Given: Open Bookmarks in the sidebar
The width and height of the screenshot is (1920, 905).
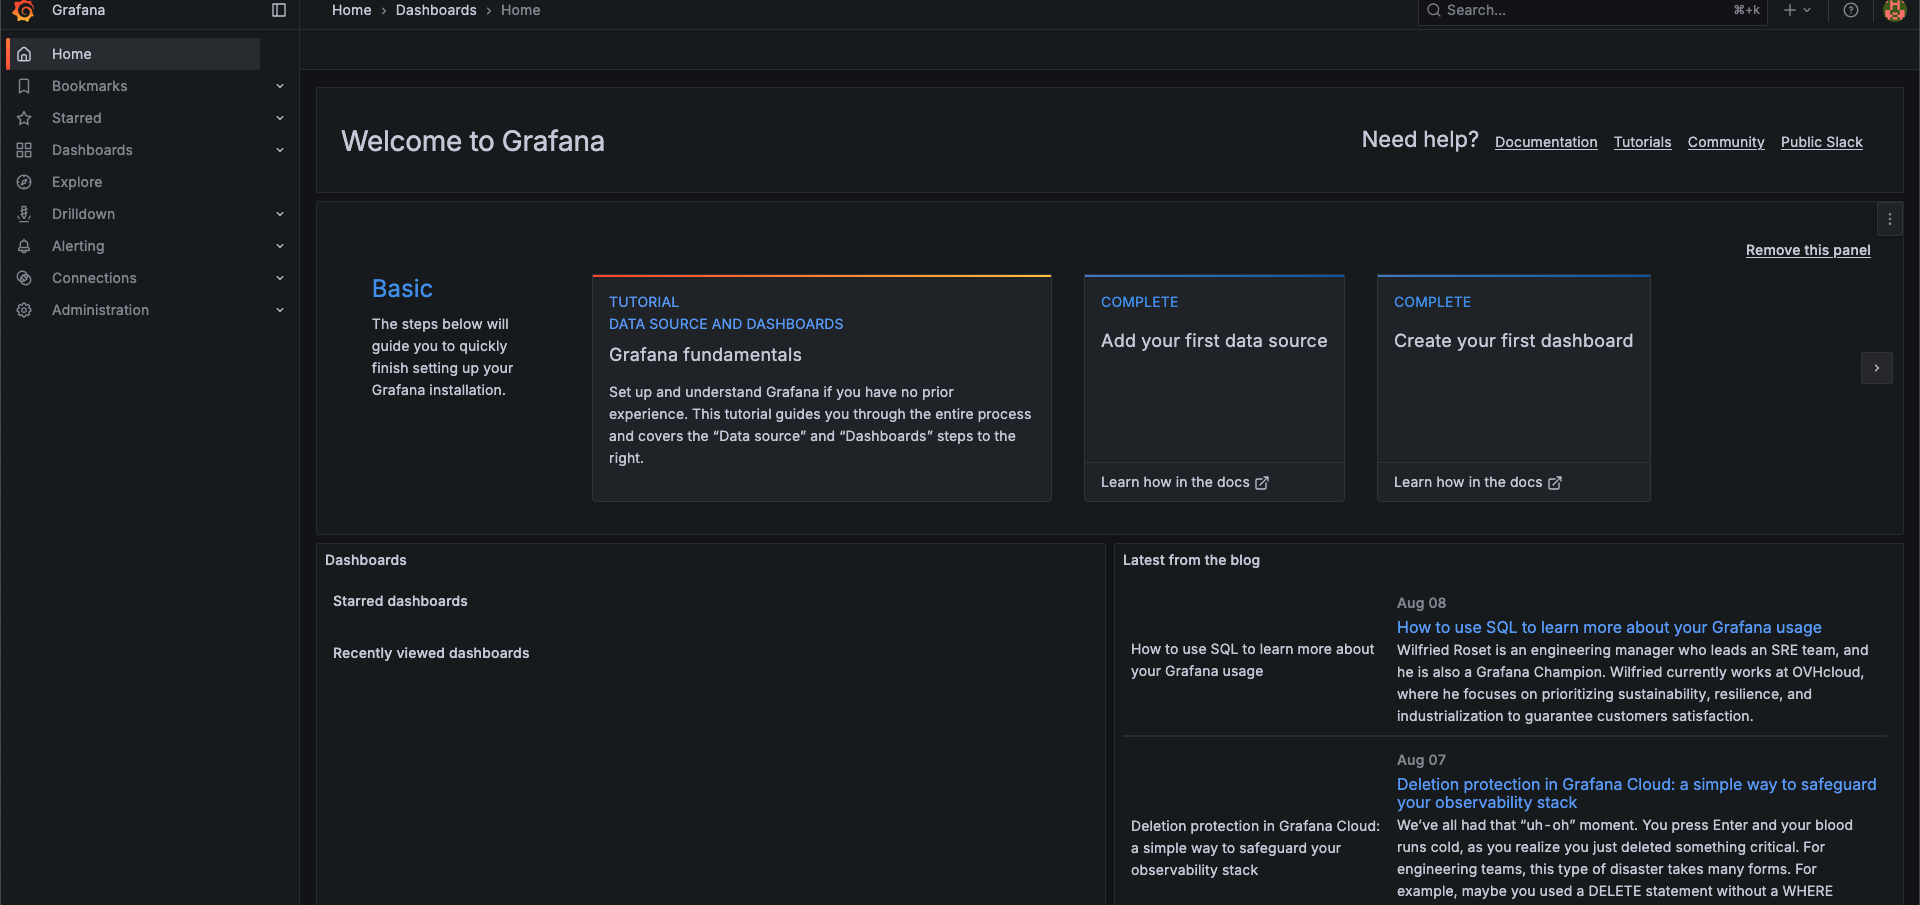Looking at the screenshot, I should [x=90, y=86].
